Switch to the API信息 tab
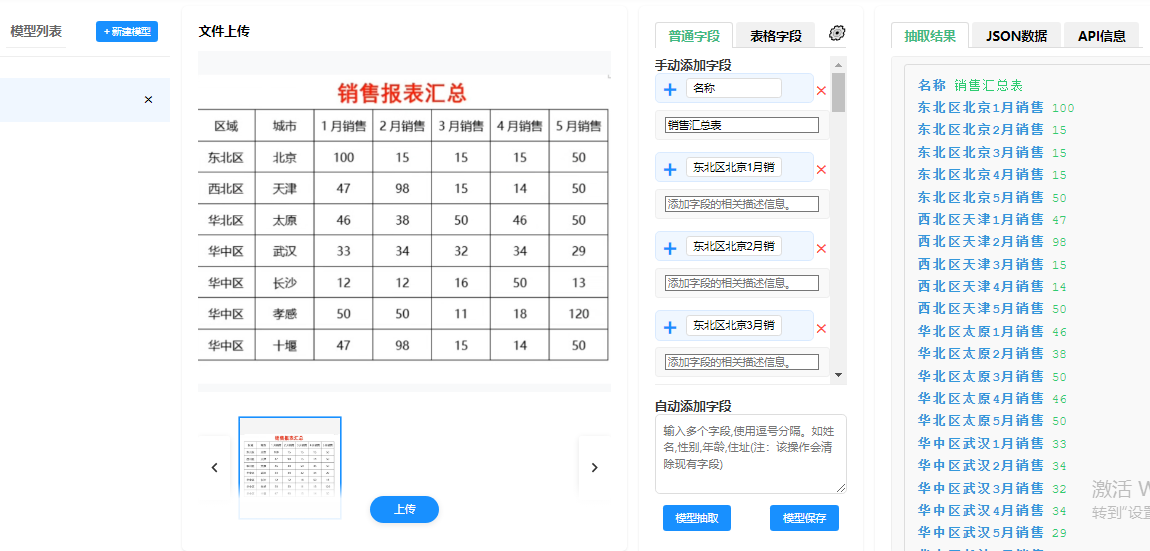Screen dimensions: 1150x551 tap(1101, 36)
